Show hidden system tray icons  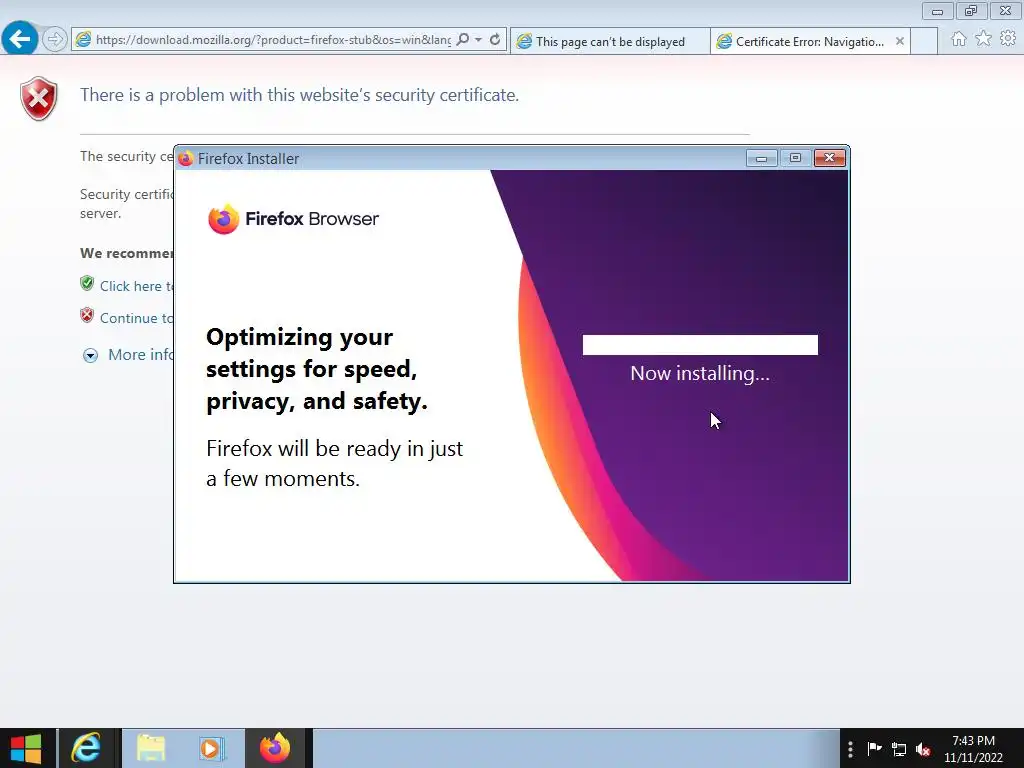click(850, 749)
